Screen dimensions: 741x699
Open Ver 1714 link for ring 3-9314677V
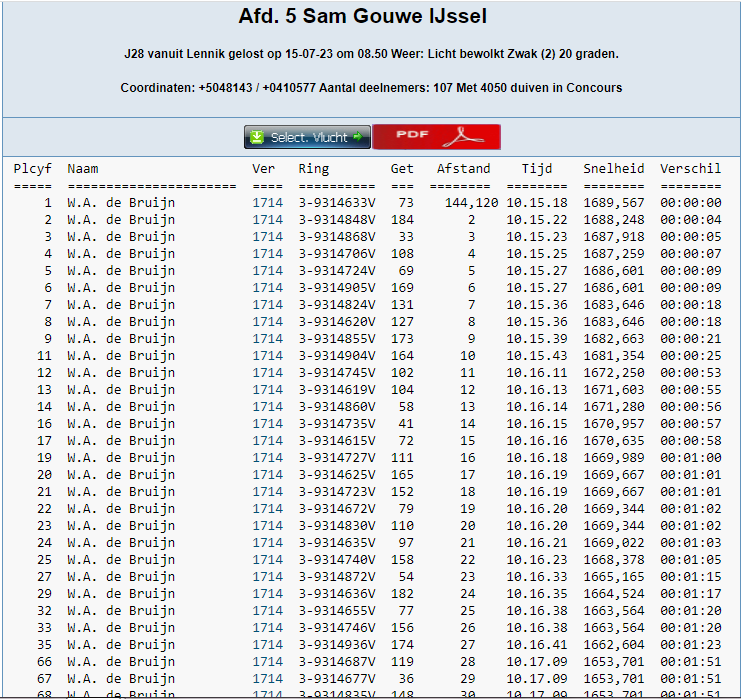(x=267, y=679)
